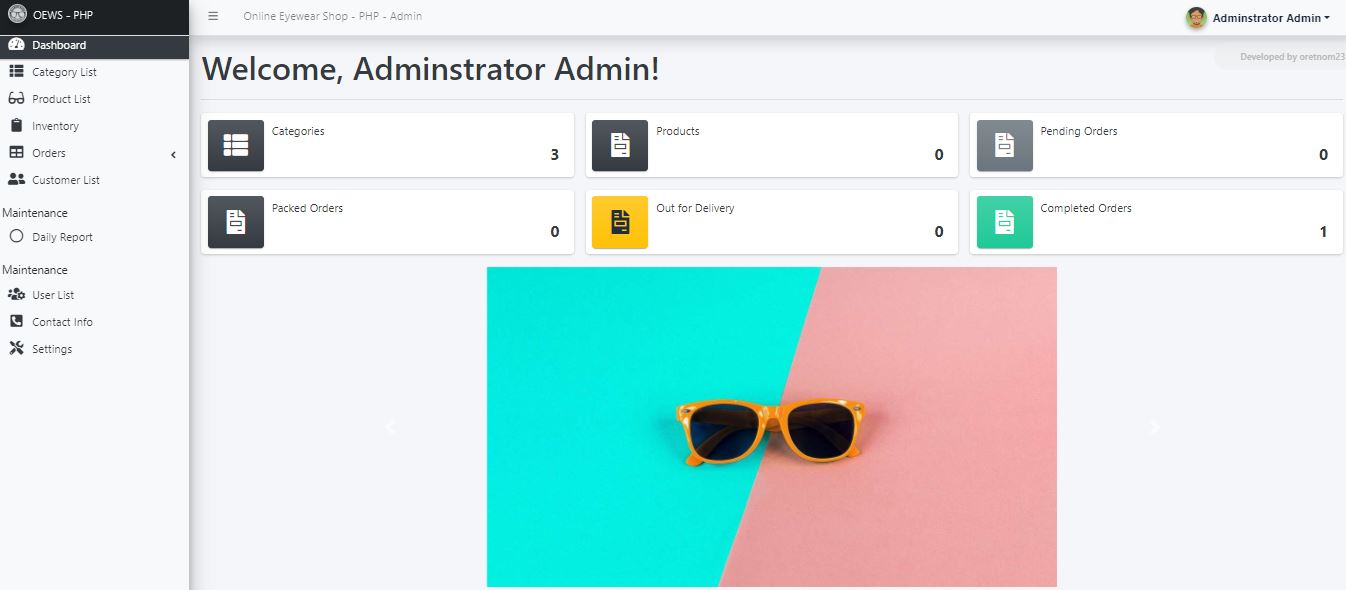Click the Pending Orders count
The height and width of the screenshot is (590, 1346).
(x=1324, y=156)
